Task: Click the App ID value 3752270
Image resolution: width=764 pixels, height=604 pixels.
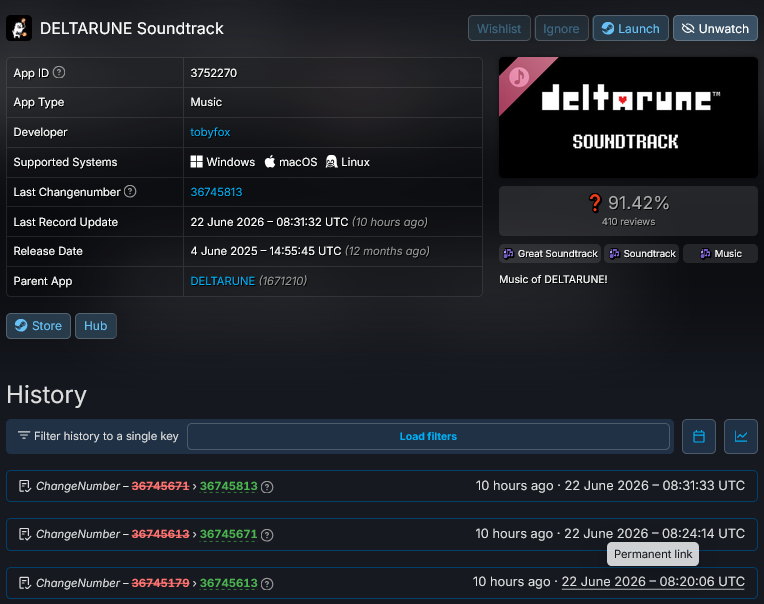Action: (x=213, y=73)
